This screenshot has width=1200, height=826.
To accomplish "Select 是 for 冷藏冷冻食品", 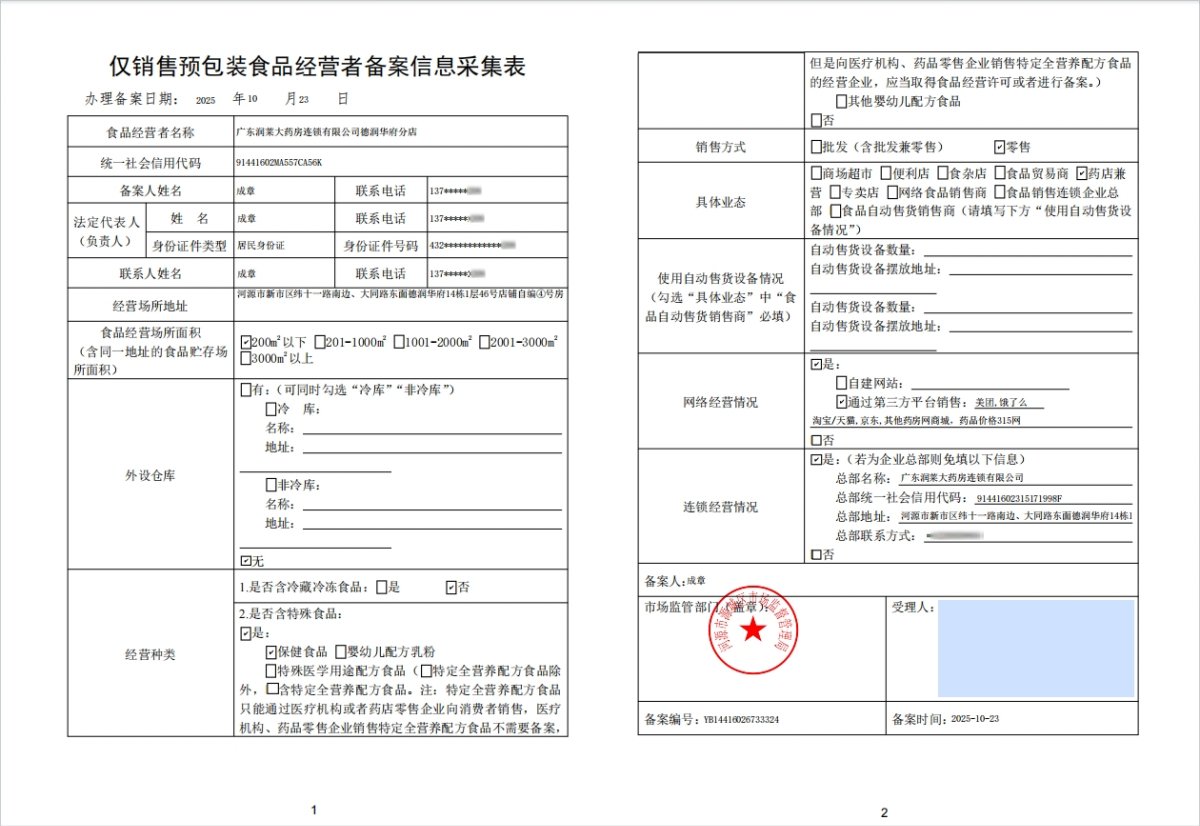I will (380, 588).
